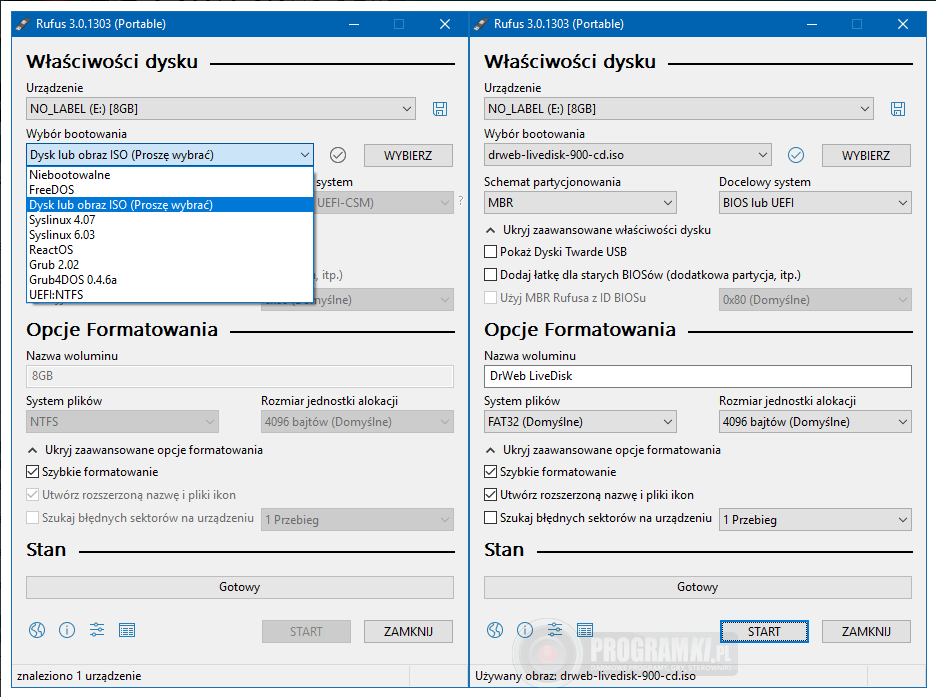Click save-disk icon in right Rufus window

click(x=898, y=109)
